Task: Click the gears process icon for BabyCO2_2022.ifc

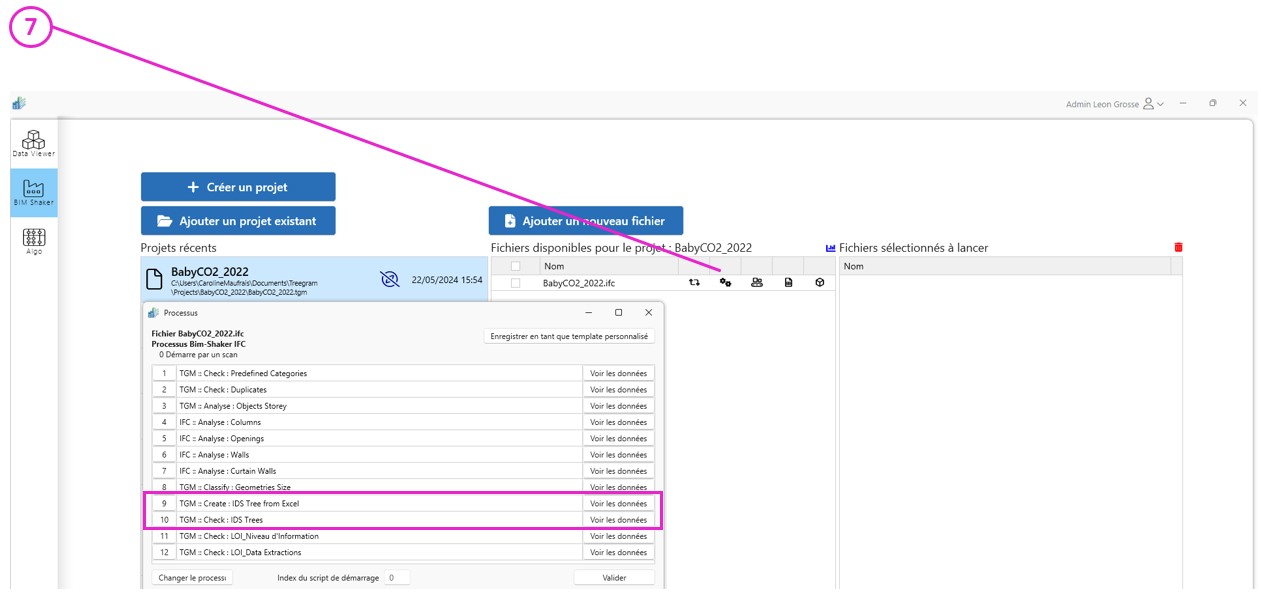Action: point(725,283)
